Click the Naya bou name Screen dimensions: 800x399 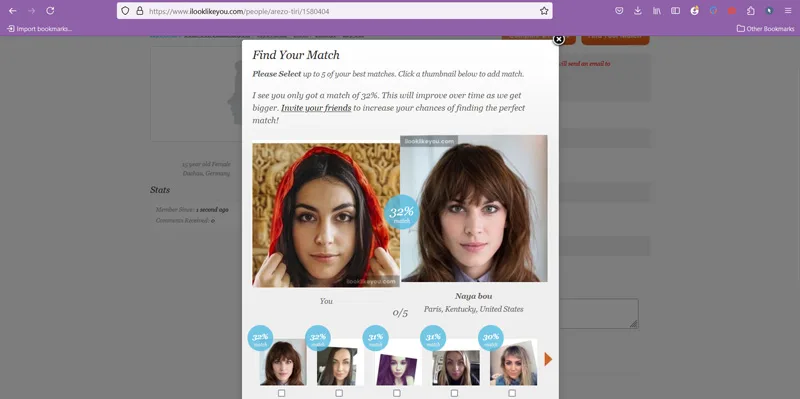(x=473, y=296)
